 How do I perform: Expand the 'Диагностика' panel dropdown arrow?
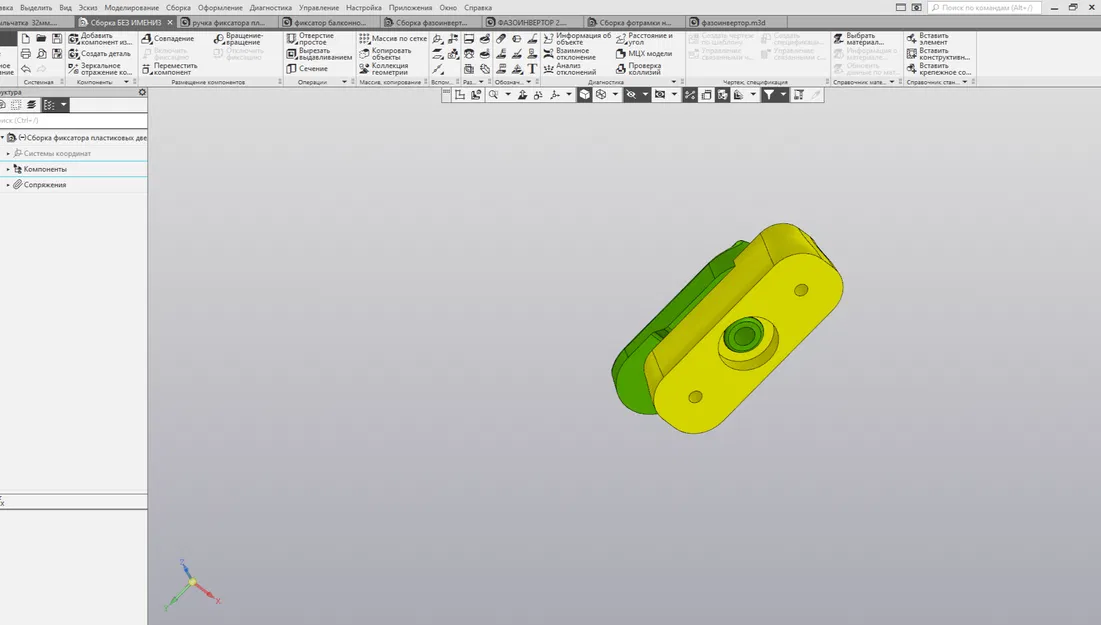pyautogui.click(x=674, y=82)
